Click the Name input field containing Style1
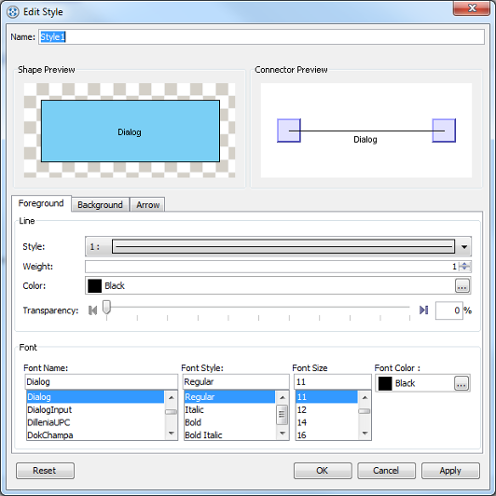Viewport: 496px width, 496px height. (261, 37)
